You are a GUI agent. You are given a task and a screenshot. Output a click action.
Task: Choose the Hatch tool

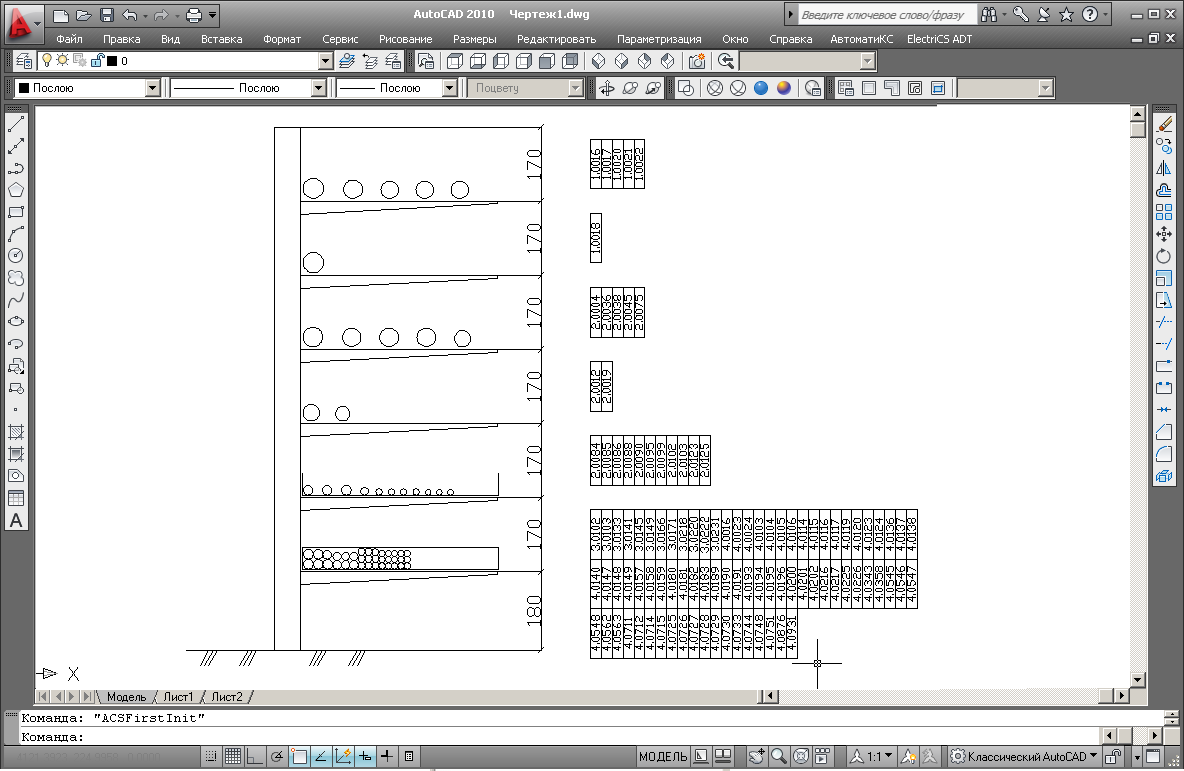pyautogui.click(x=16, y=433)
